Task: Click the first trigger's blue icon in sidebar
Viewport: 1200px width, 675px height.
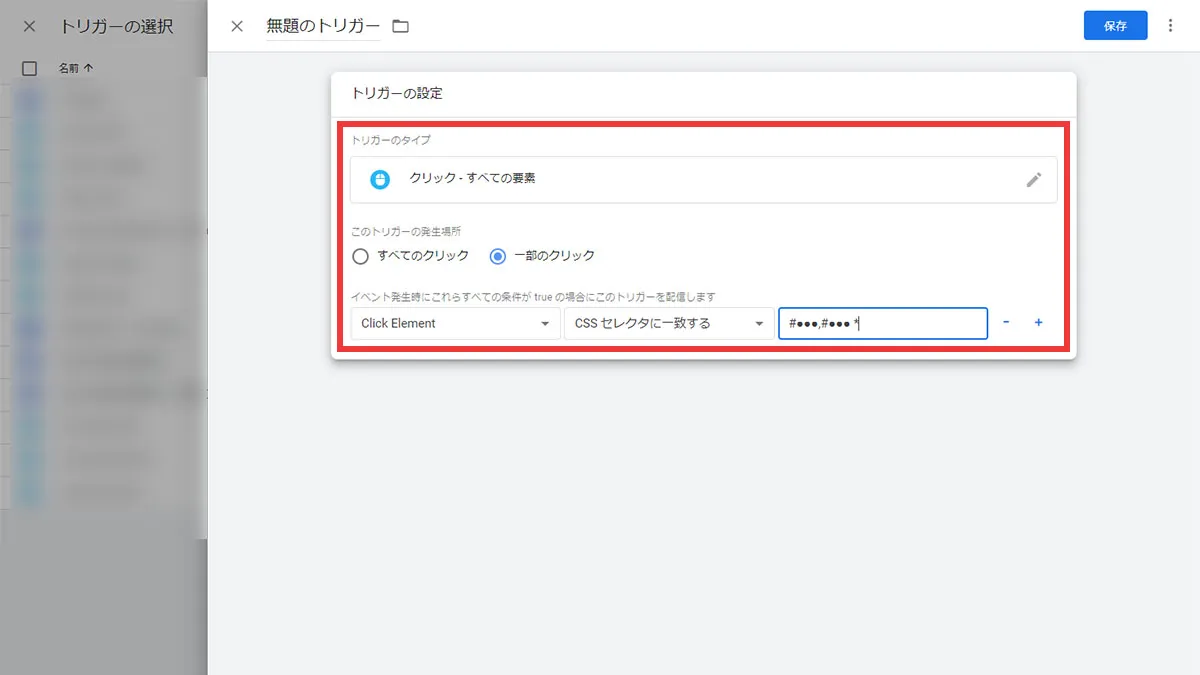Action: click(x=30, y=99)
